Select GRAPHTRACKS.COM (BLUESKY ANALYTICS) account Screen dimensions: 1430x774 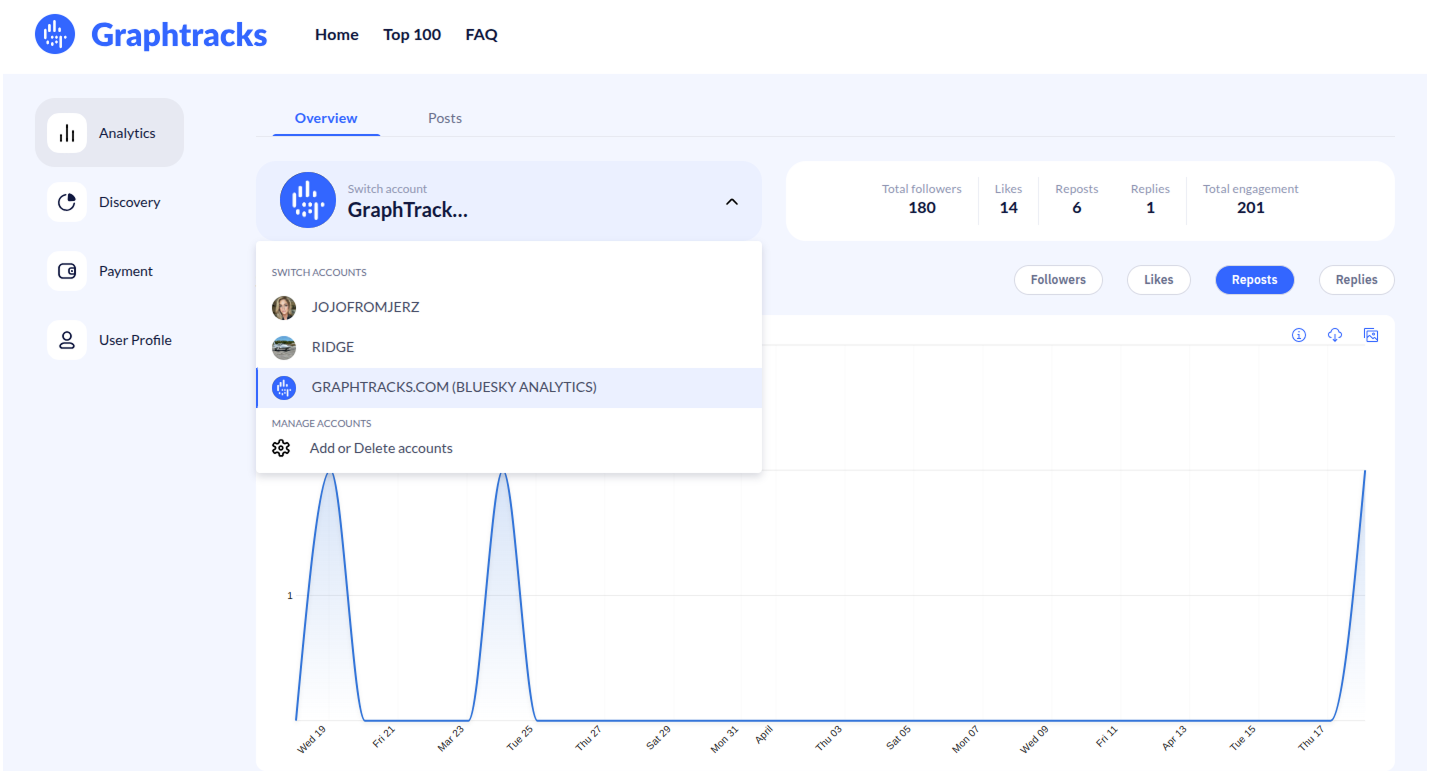(509, 387)
